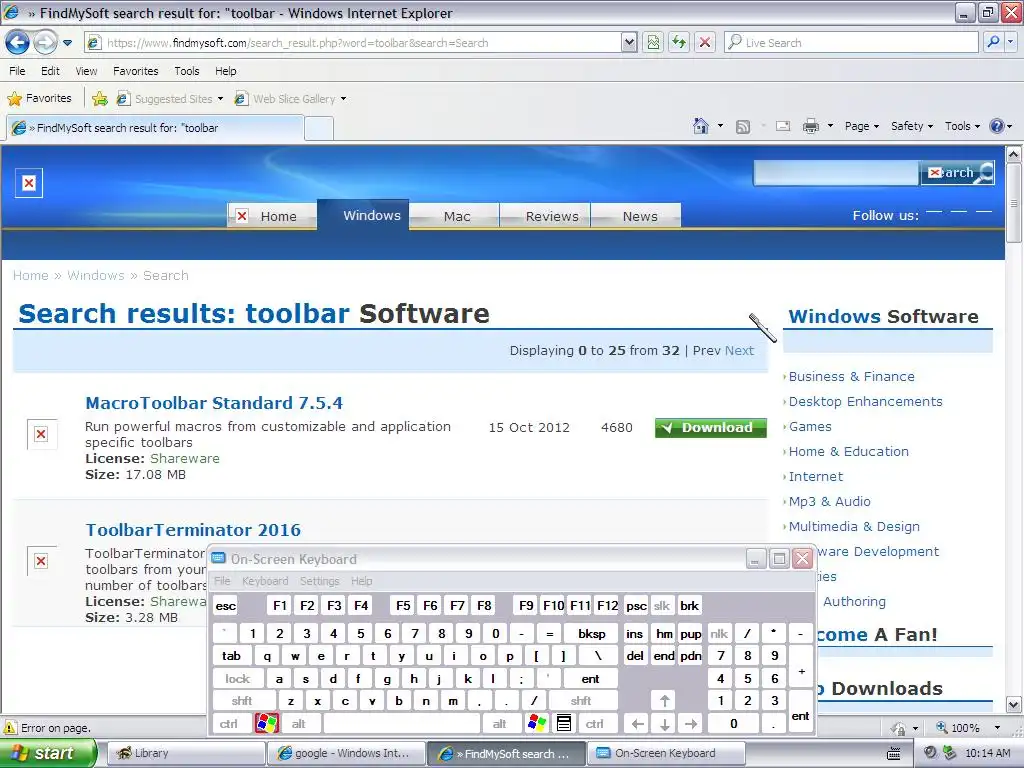Open the Help menu in Internet Explorer
This screenshot has height=768, width=1024.
pyautogui.click(x=226, y=71)
